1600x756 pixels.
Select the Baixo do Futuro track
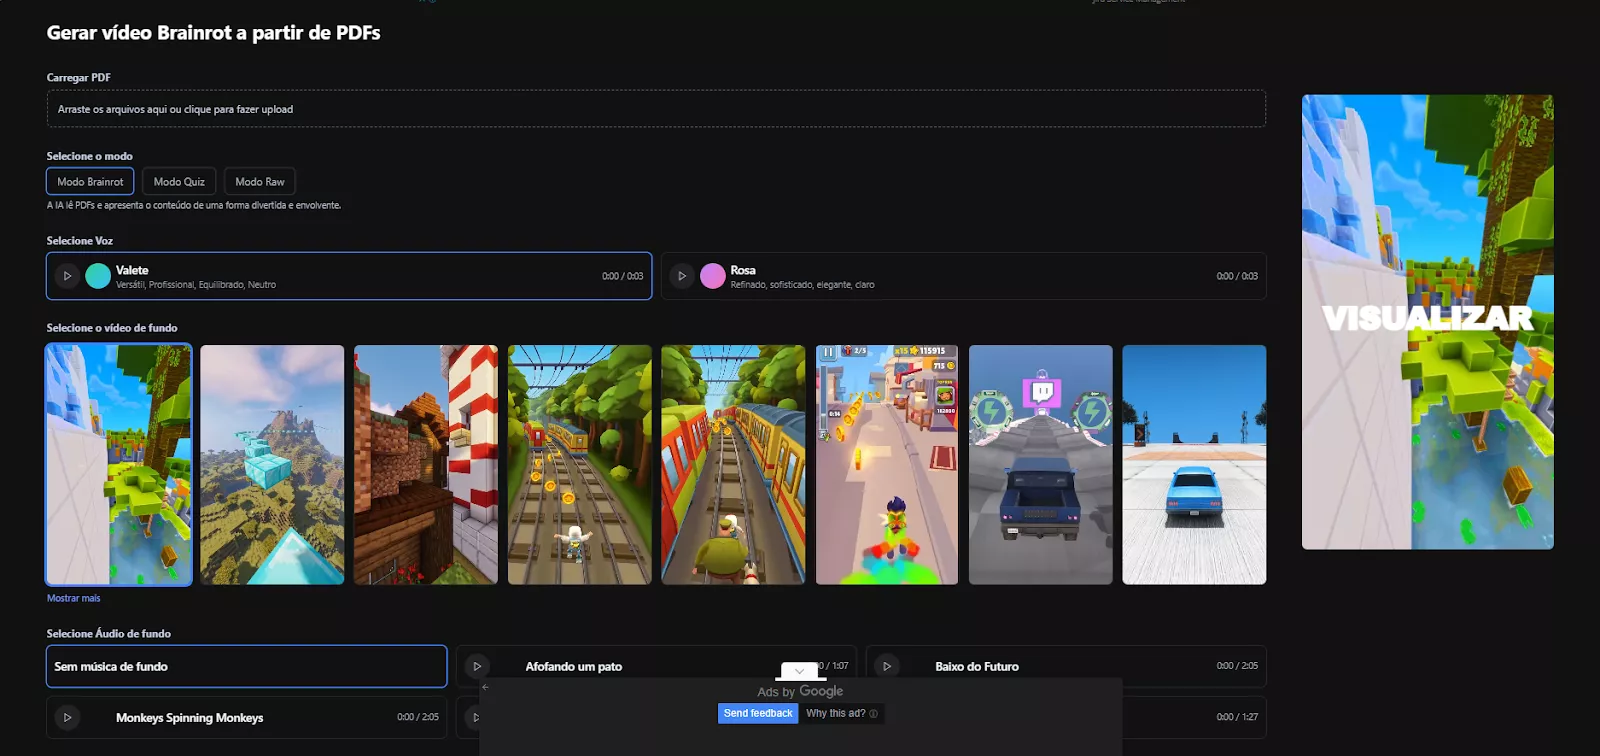[x=1066, y=666]
